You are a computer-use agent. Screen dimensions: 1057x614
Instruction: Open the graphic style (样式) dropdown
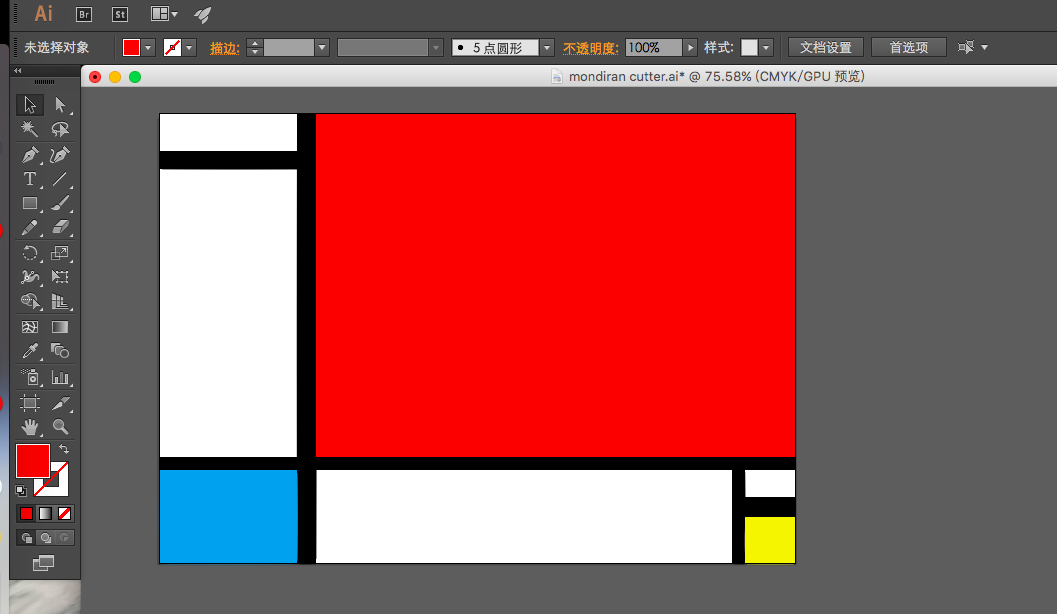(766, 48)
